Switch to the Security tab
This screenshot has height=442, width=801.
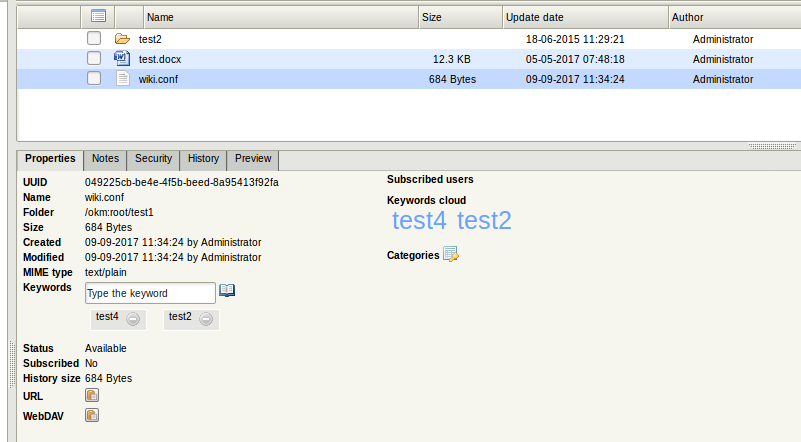click(153, 159)
